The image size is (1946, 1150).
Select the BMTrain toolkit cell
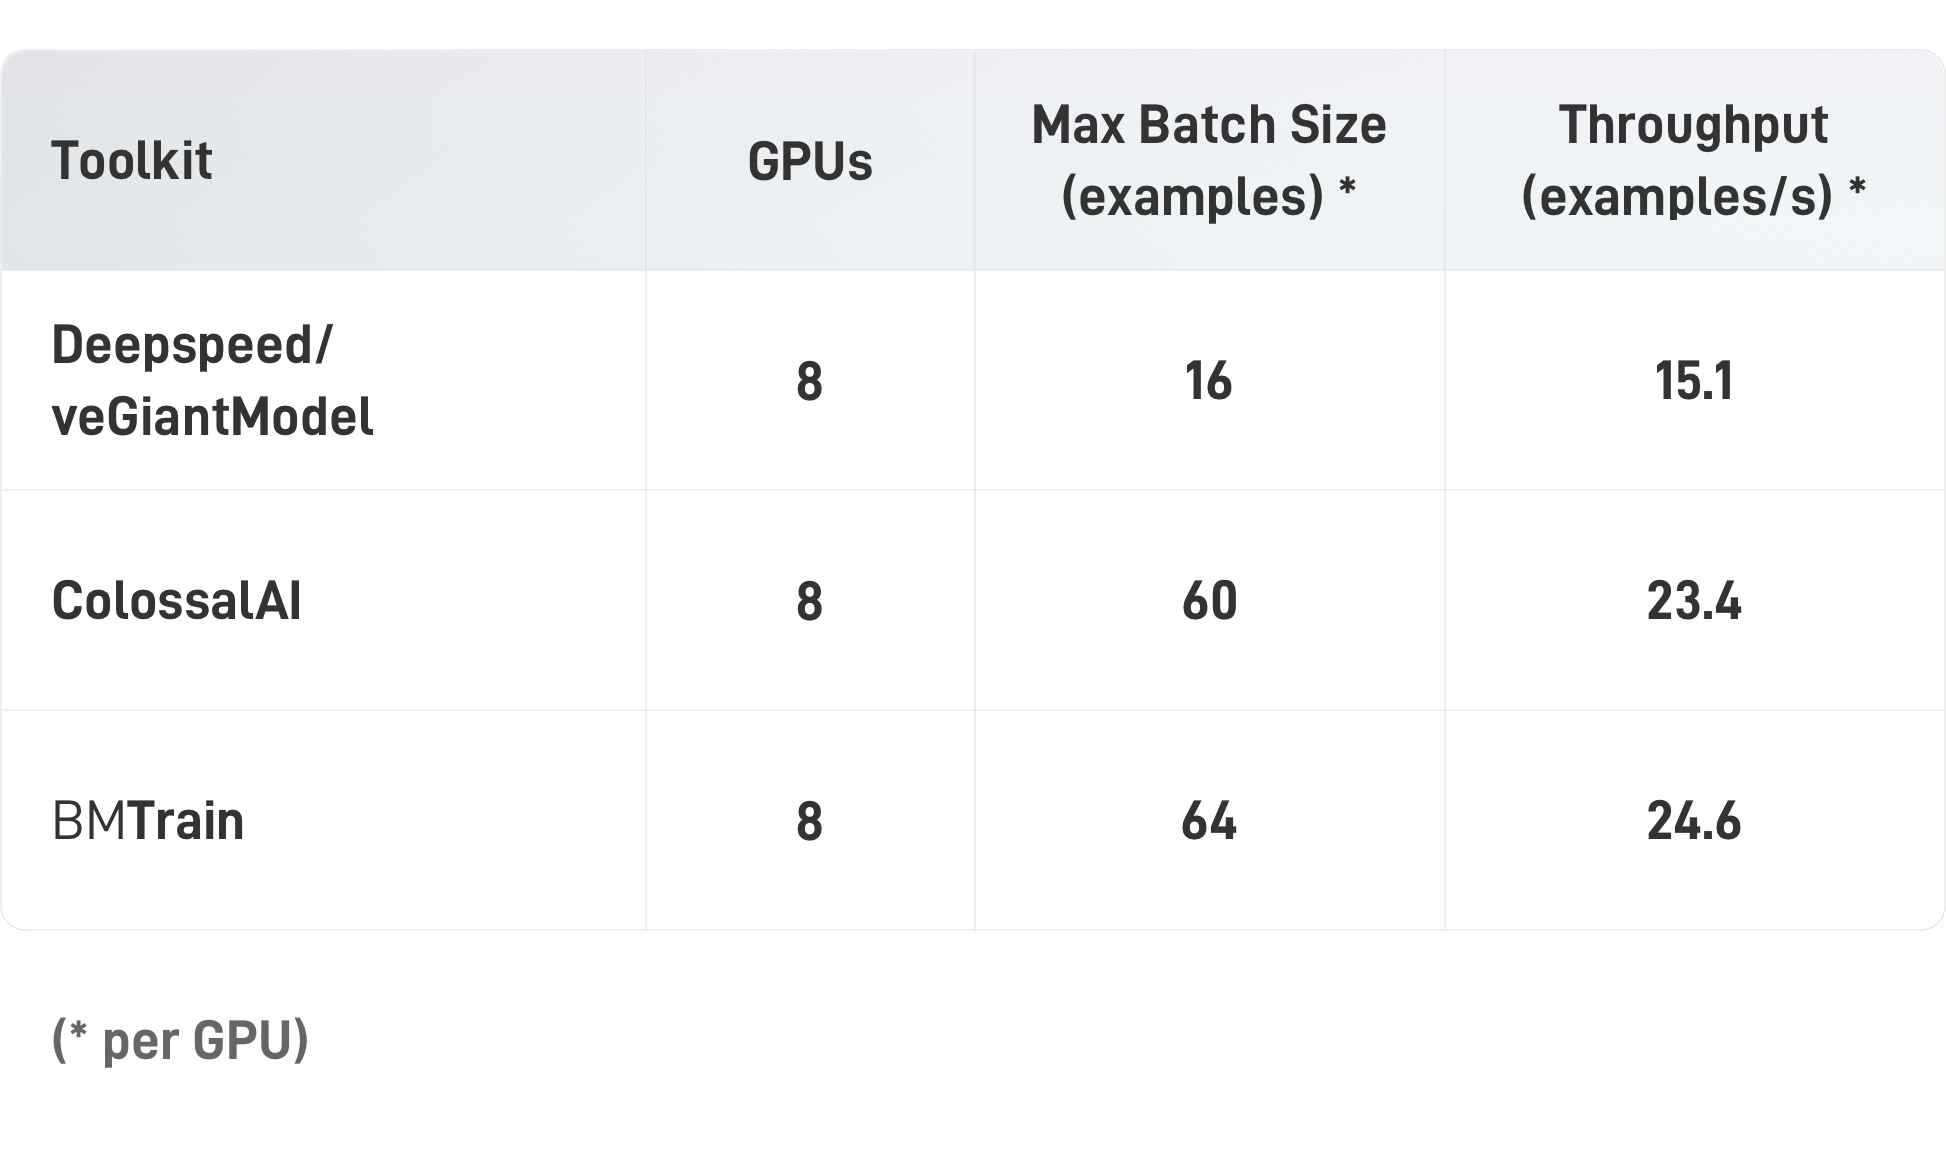click(x=148, y=822)
